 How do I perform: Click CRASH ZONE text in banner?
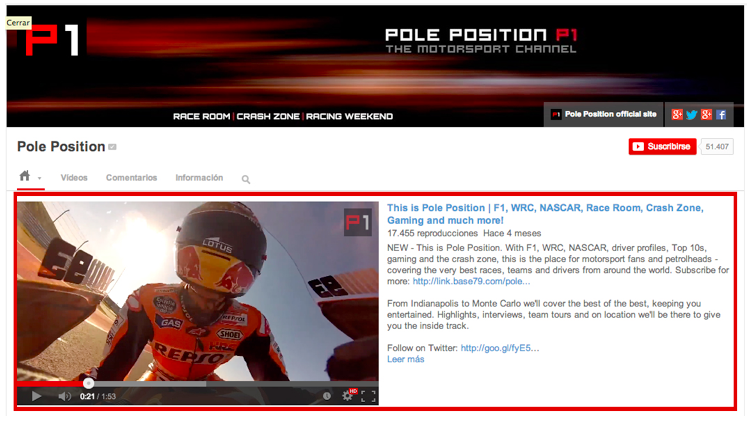tap(268, 116)
